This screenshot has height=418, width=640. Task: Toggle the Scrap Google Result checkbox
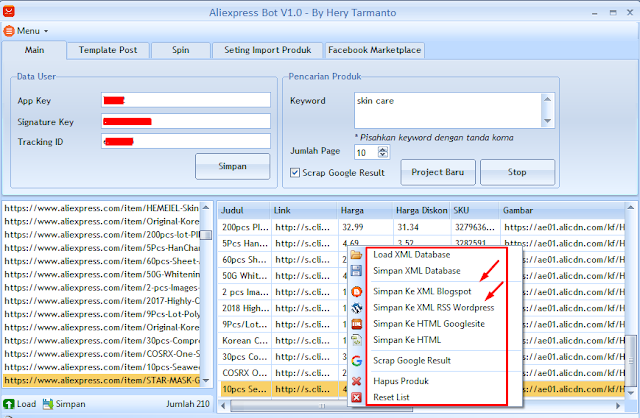click(x=295, y=173)
